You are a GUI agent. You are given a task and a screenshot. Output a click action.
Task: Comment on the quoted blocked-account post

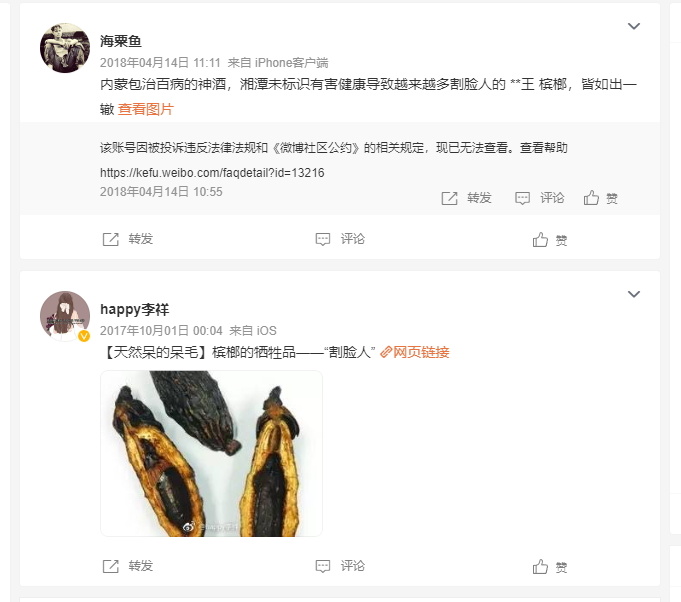pos(522,198)
